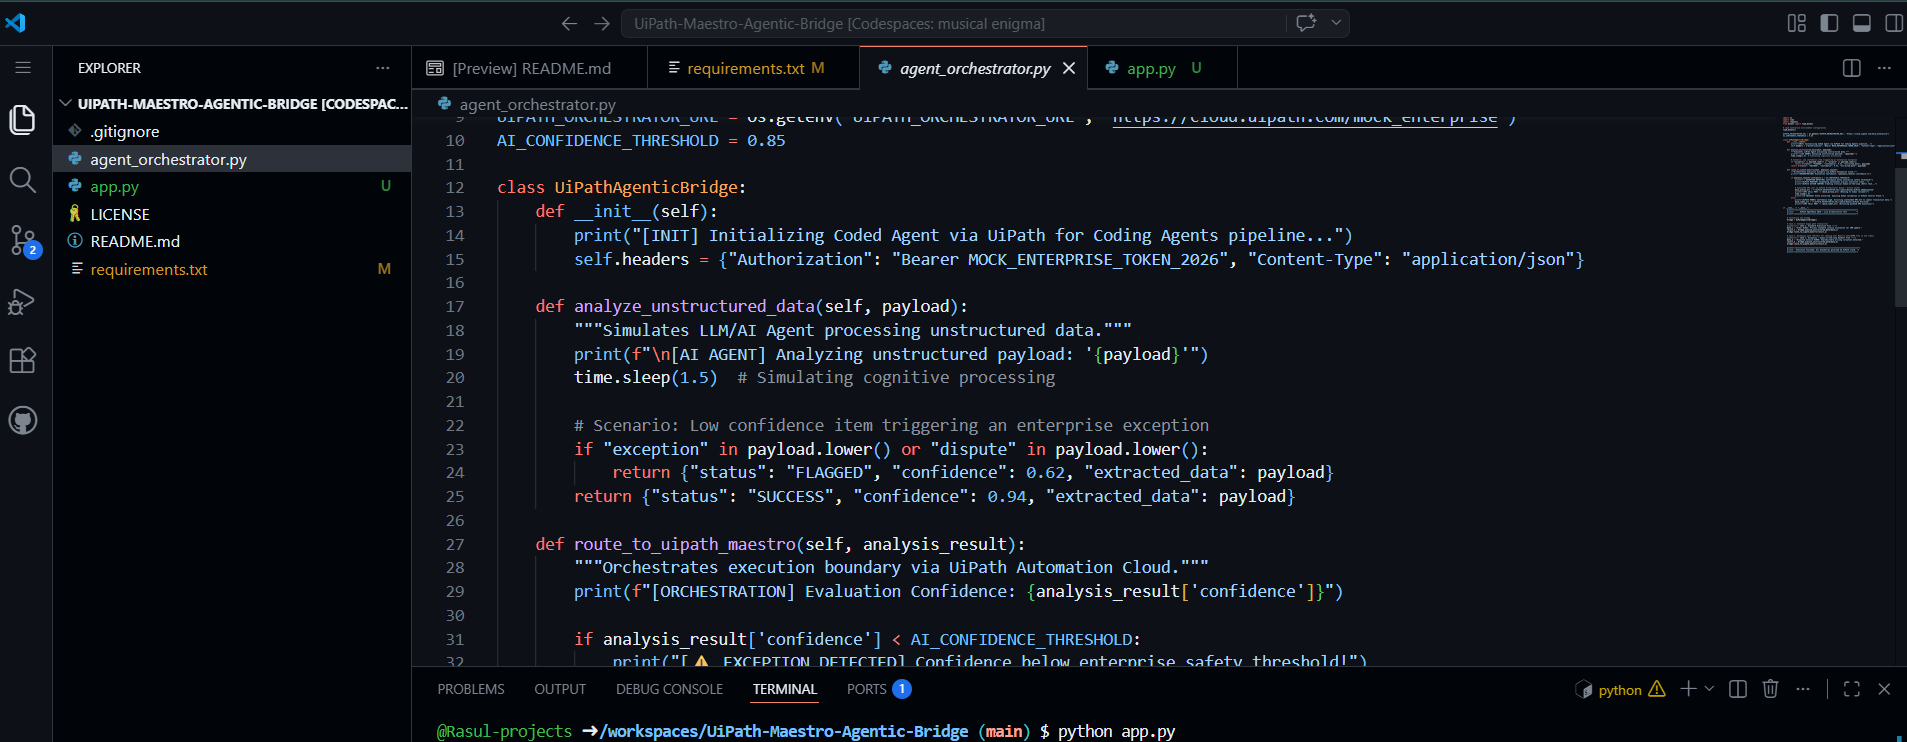Open README.md in the Explorer
Image resolution: width=1907 pixels, height=742 pixels.
coord(233,242)
